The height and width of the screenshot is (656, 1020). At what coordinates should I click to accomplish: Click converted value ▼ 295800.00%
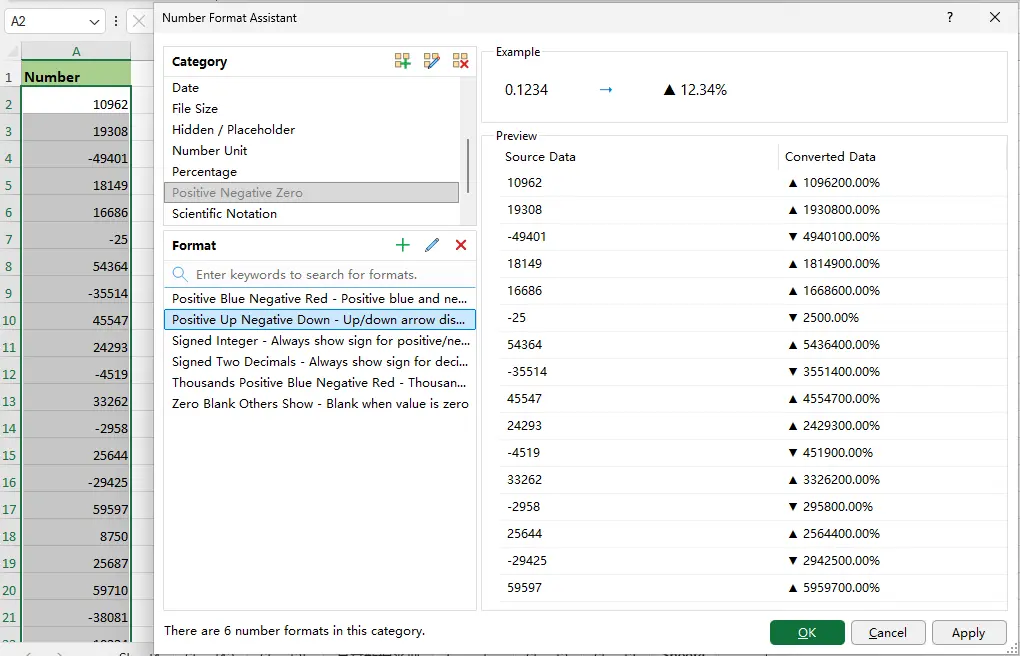(x=830, y=506)
